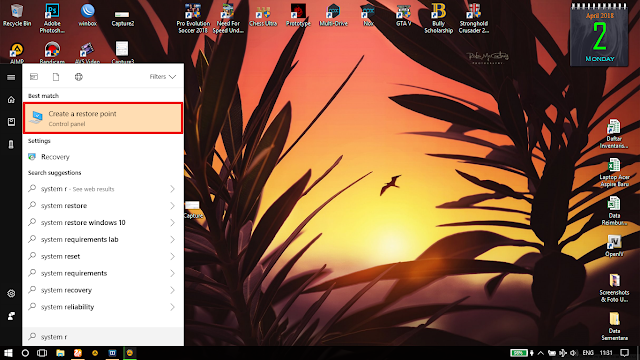Viewport: 640px width, 360px height.
Task: Open the devices icon in the search sidebar
Action: [x=11, y=144]
